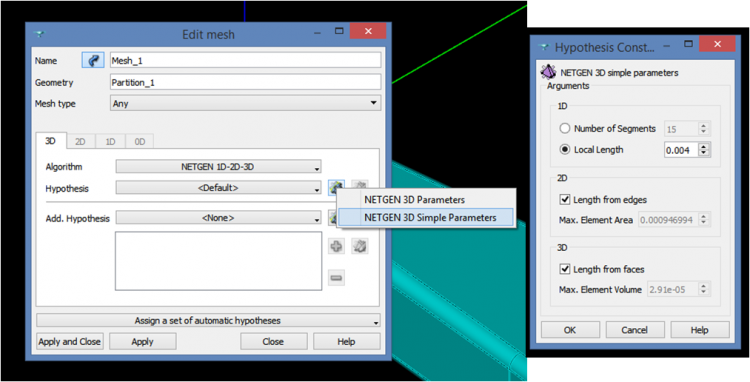Click OK in Hypothesis Construction dialog
The height and width of the screenshot is (382, 750).
tap(570, 330)
